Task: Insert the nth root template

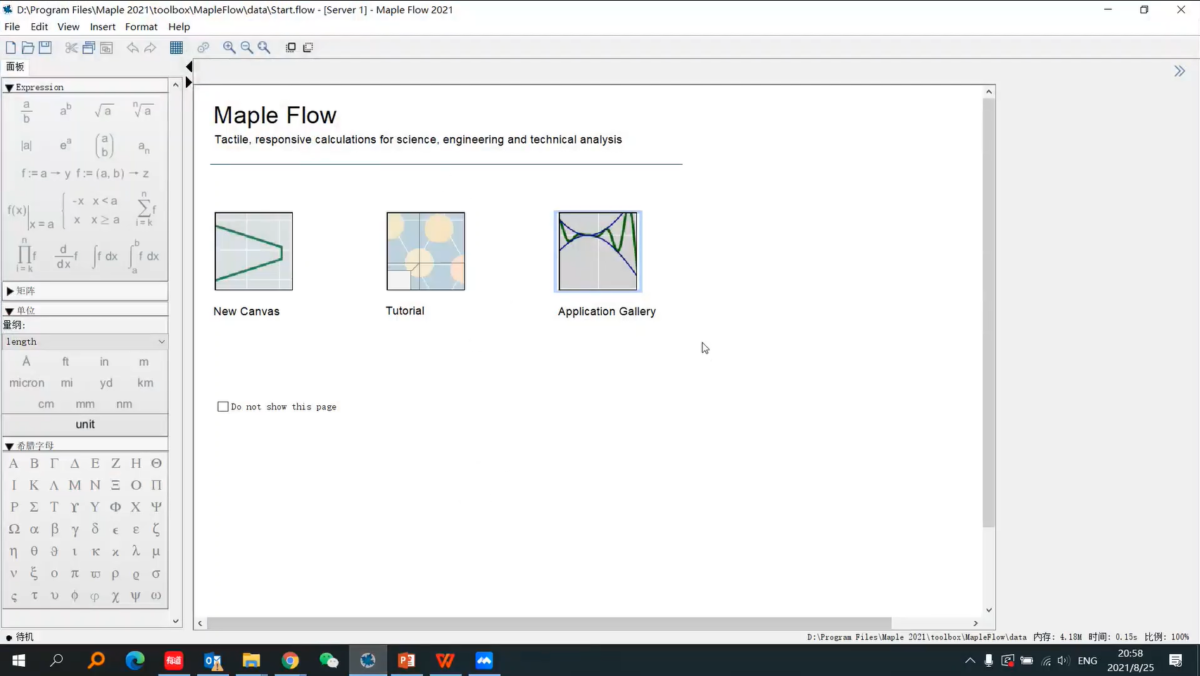Action: click(x=143, y=110)
